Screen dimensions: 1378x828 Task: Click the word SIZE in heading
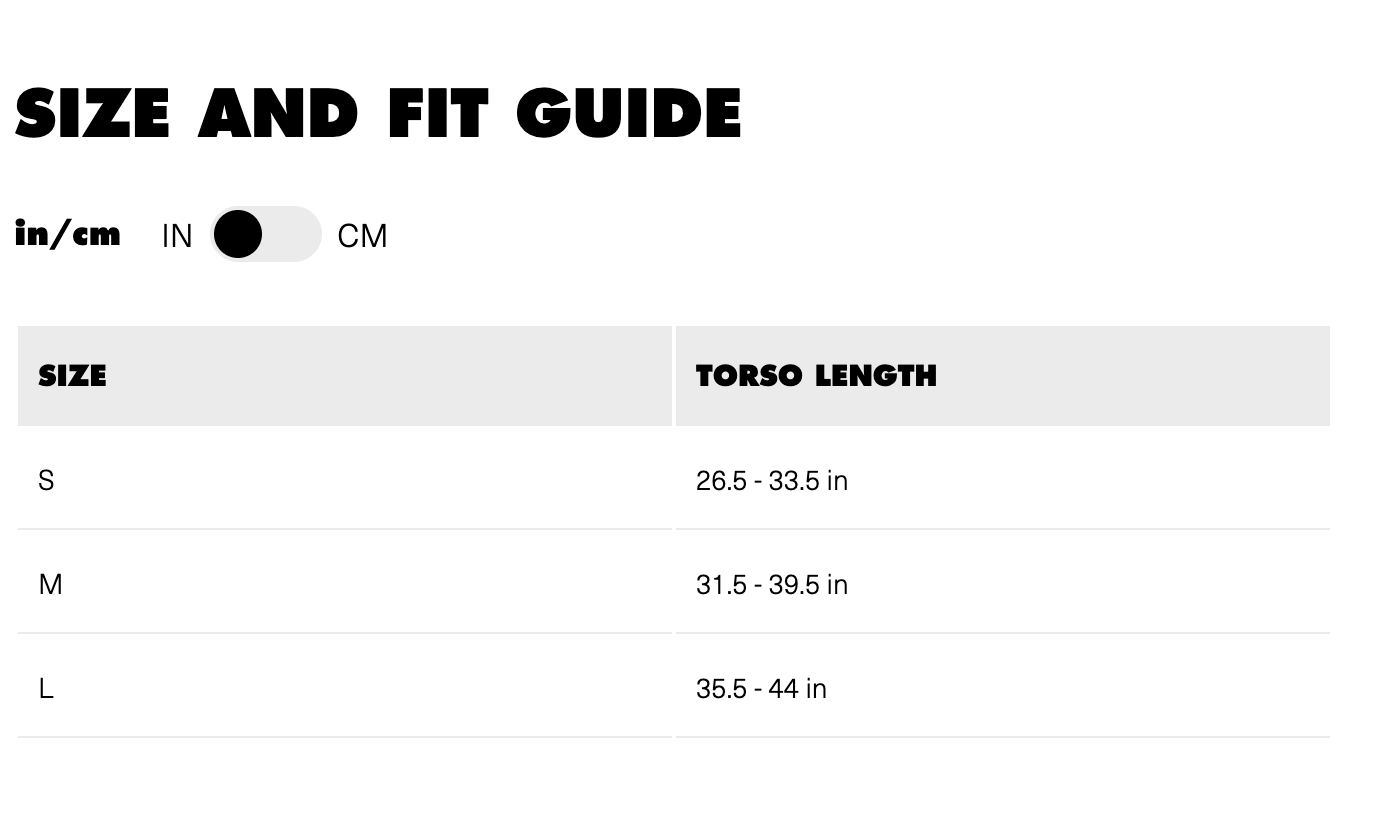coord(92,113)
